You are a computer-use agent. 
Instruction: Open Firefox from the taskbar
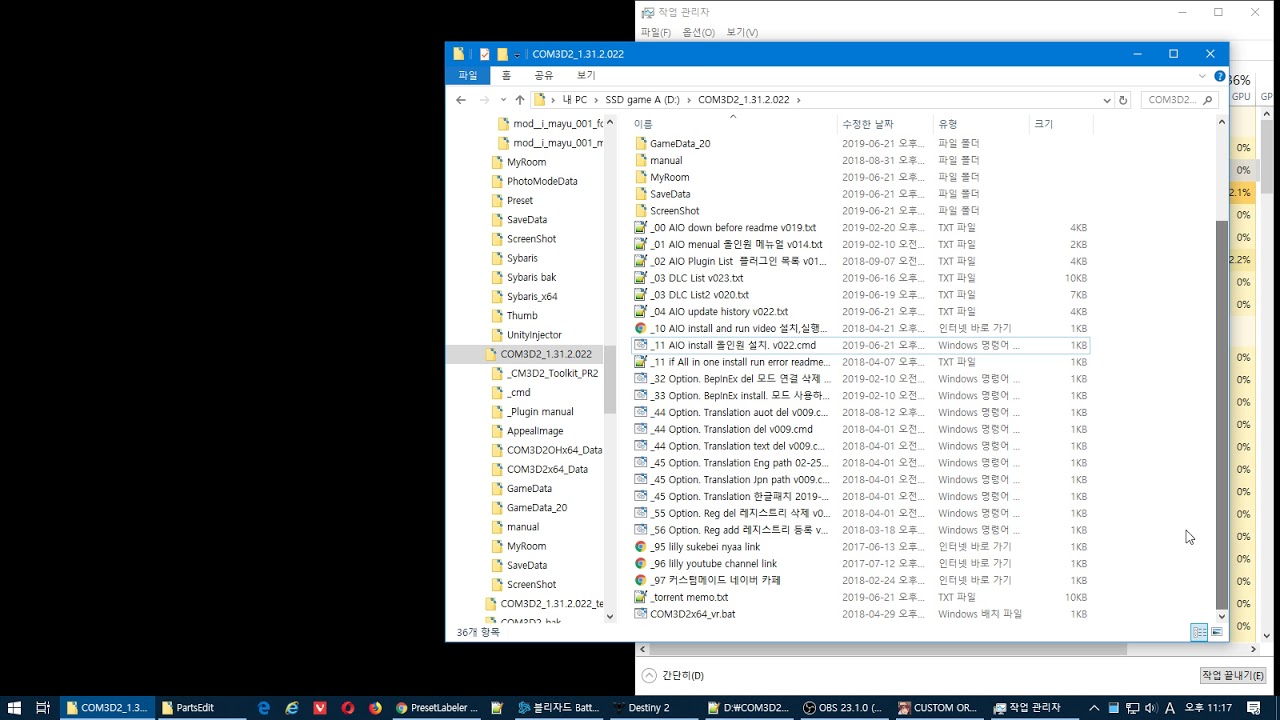[375, 708]
